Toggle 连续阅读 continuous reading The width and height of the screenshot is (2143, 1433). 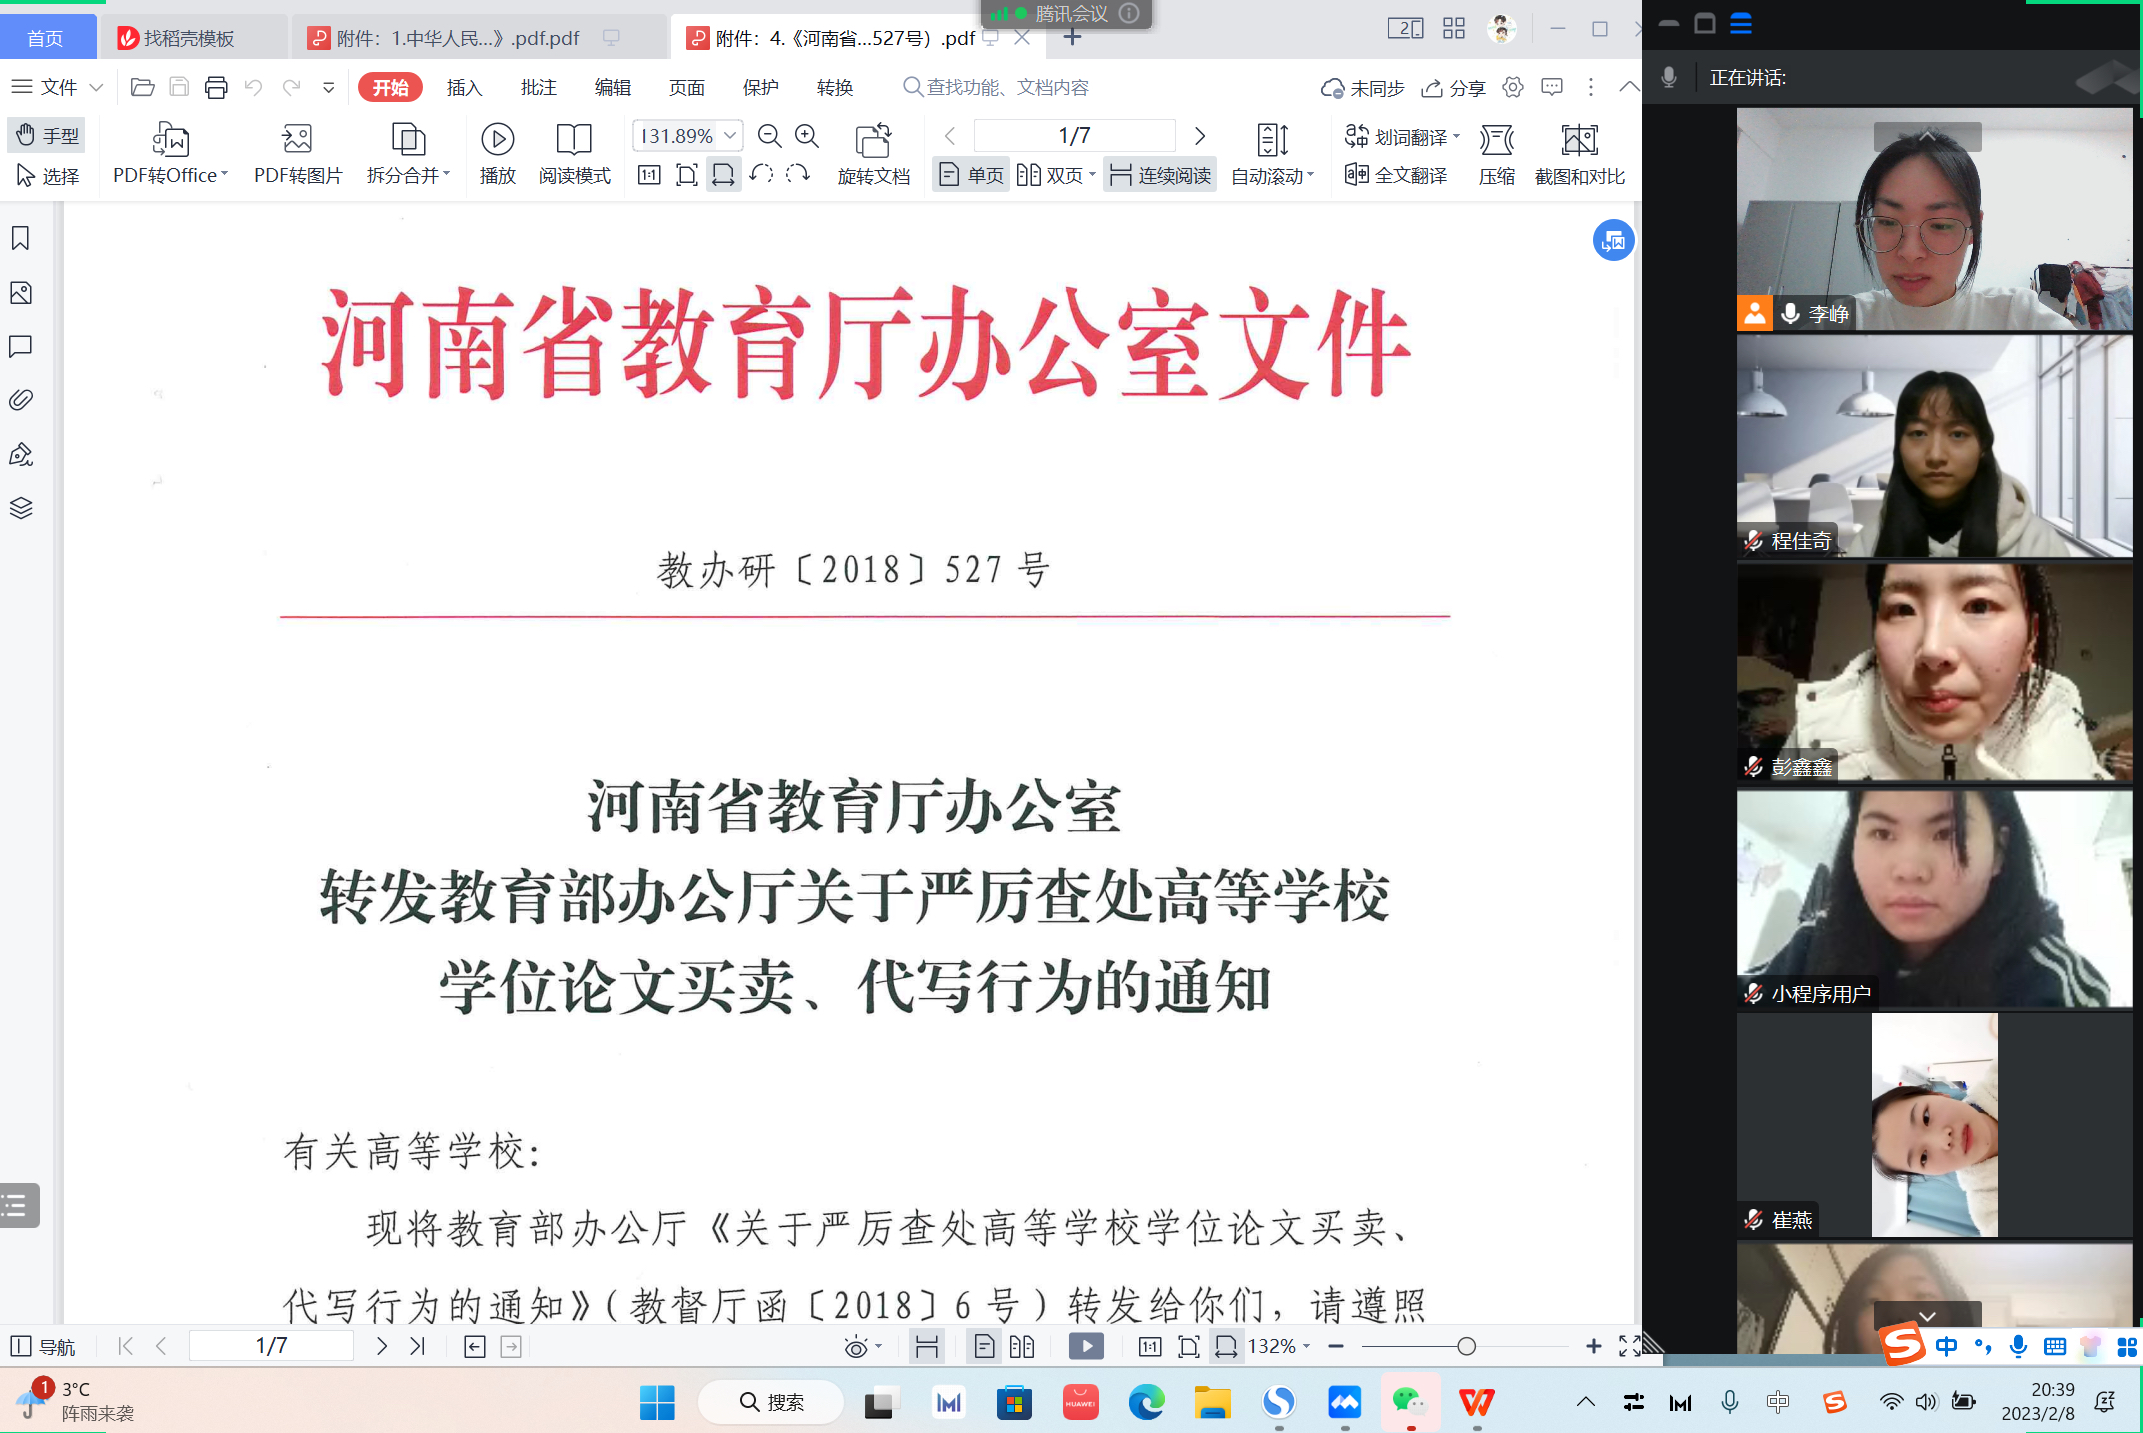(x=1160, y=175)
